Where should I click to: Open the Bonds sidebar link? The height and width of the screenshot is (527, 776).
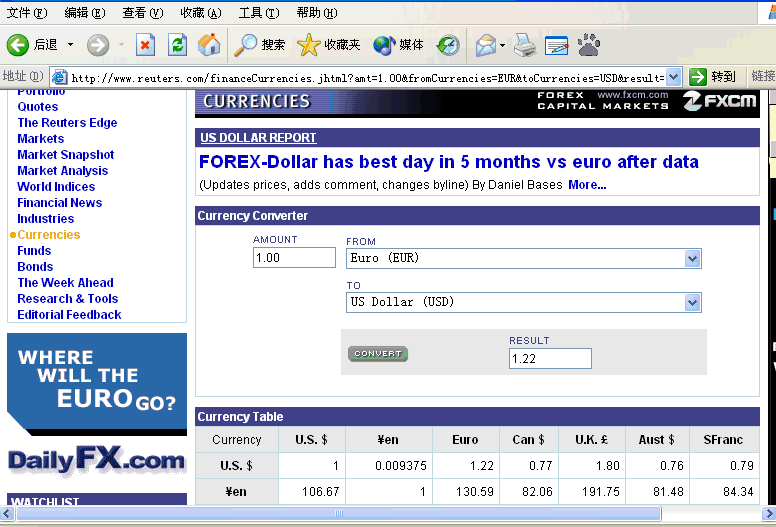click(35, 267)
